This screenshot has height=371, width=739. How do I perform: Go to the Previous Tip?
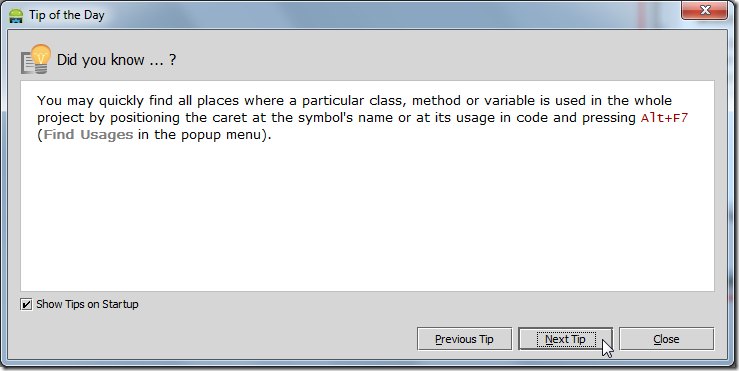pyautogui.click(x=464, y=339)
